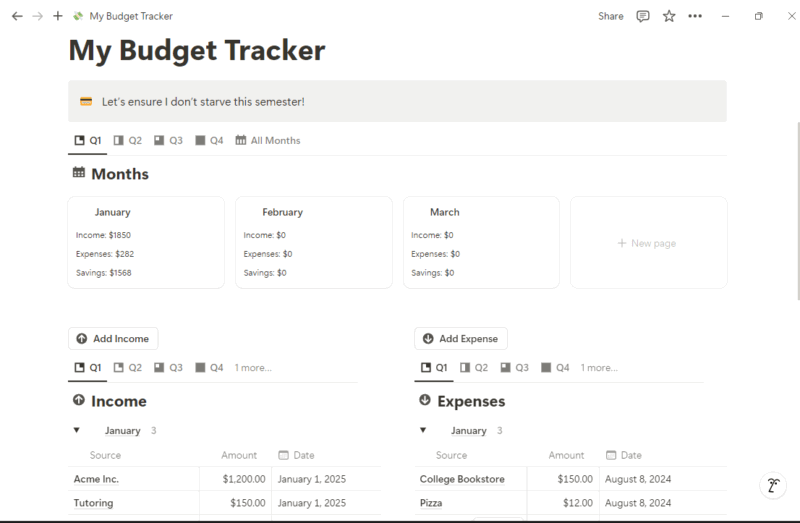Click the Date column header in Expenses

(x=623, y=455)
